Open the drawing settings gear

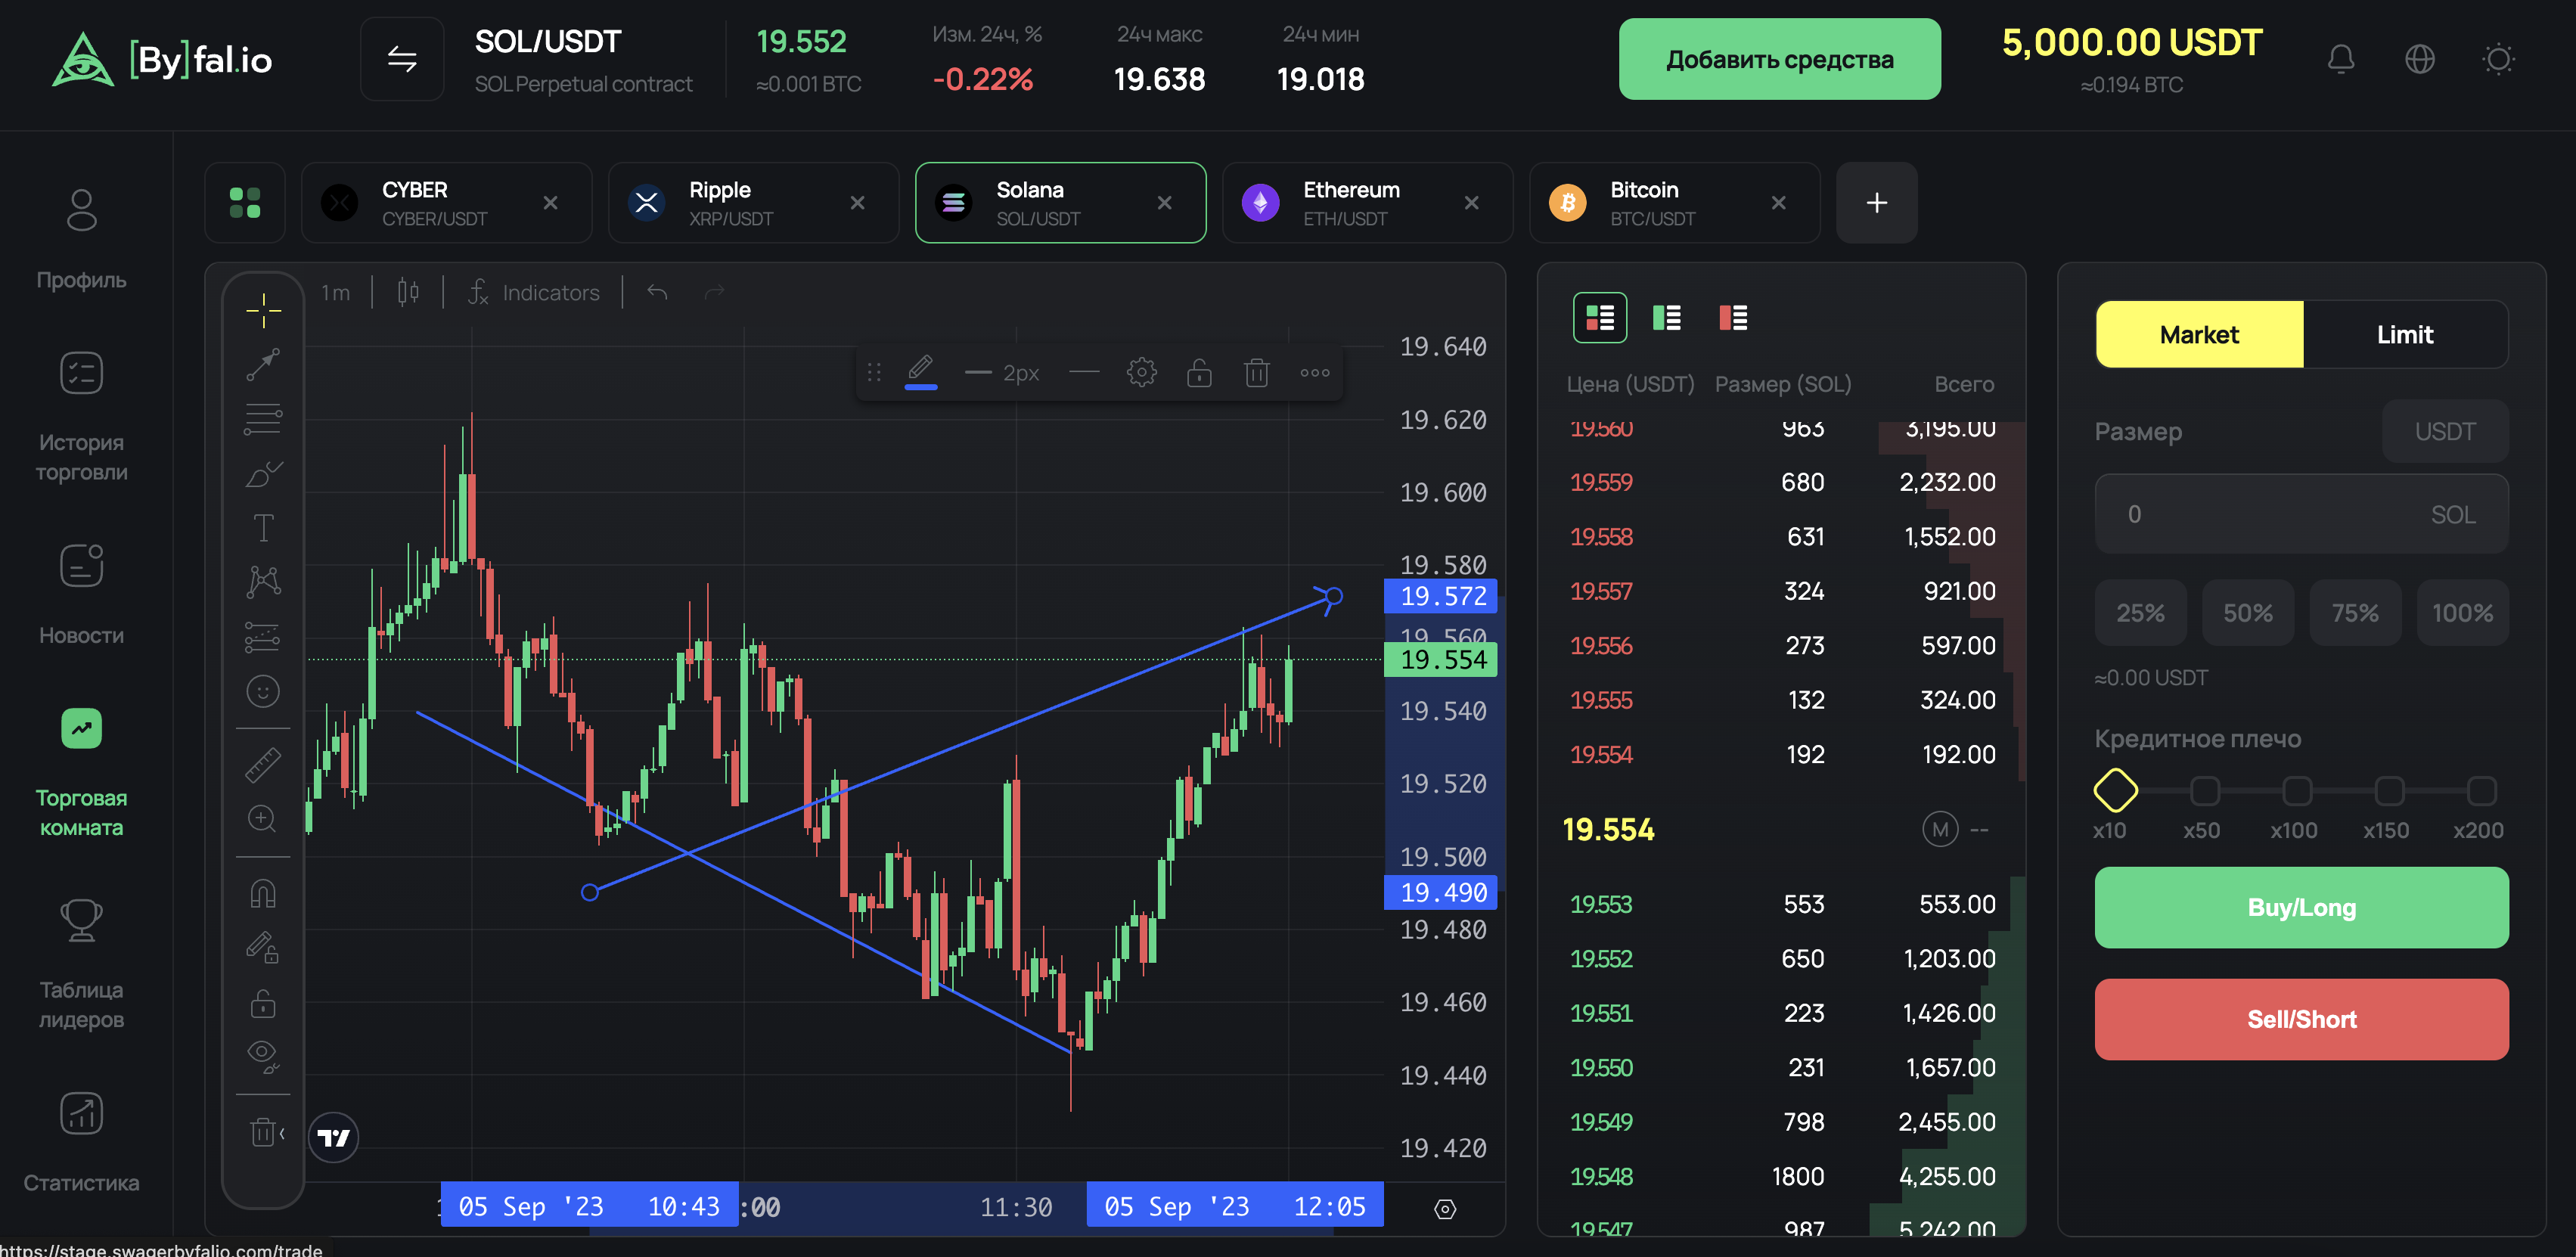click(x=1141, y=372)
